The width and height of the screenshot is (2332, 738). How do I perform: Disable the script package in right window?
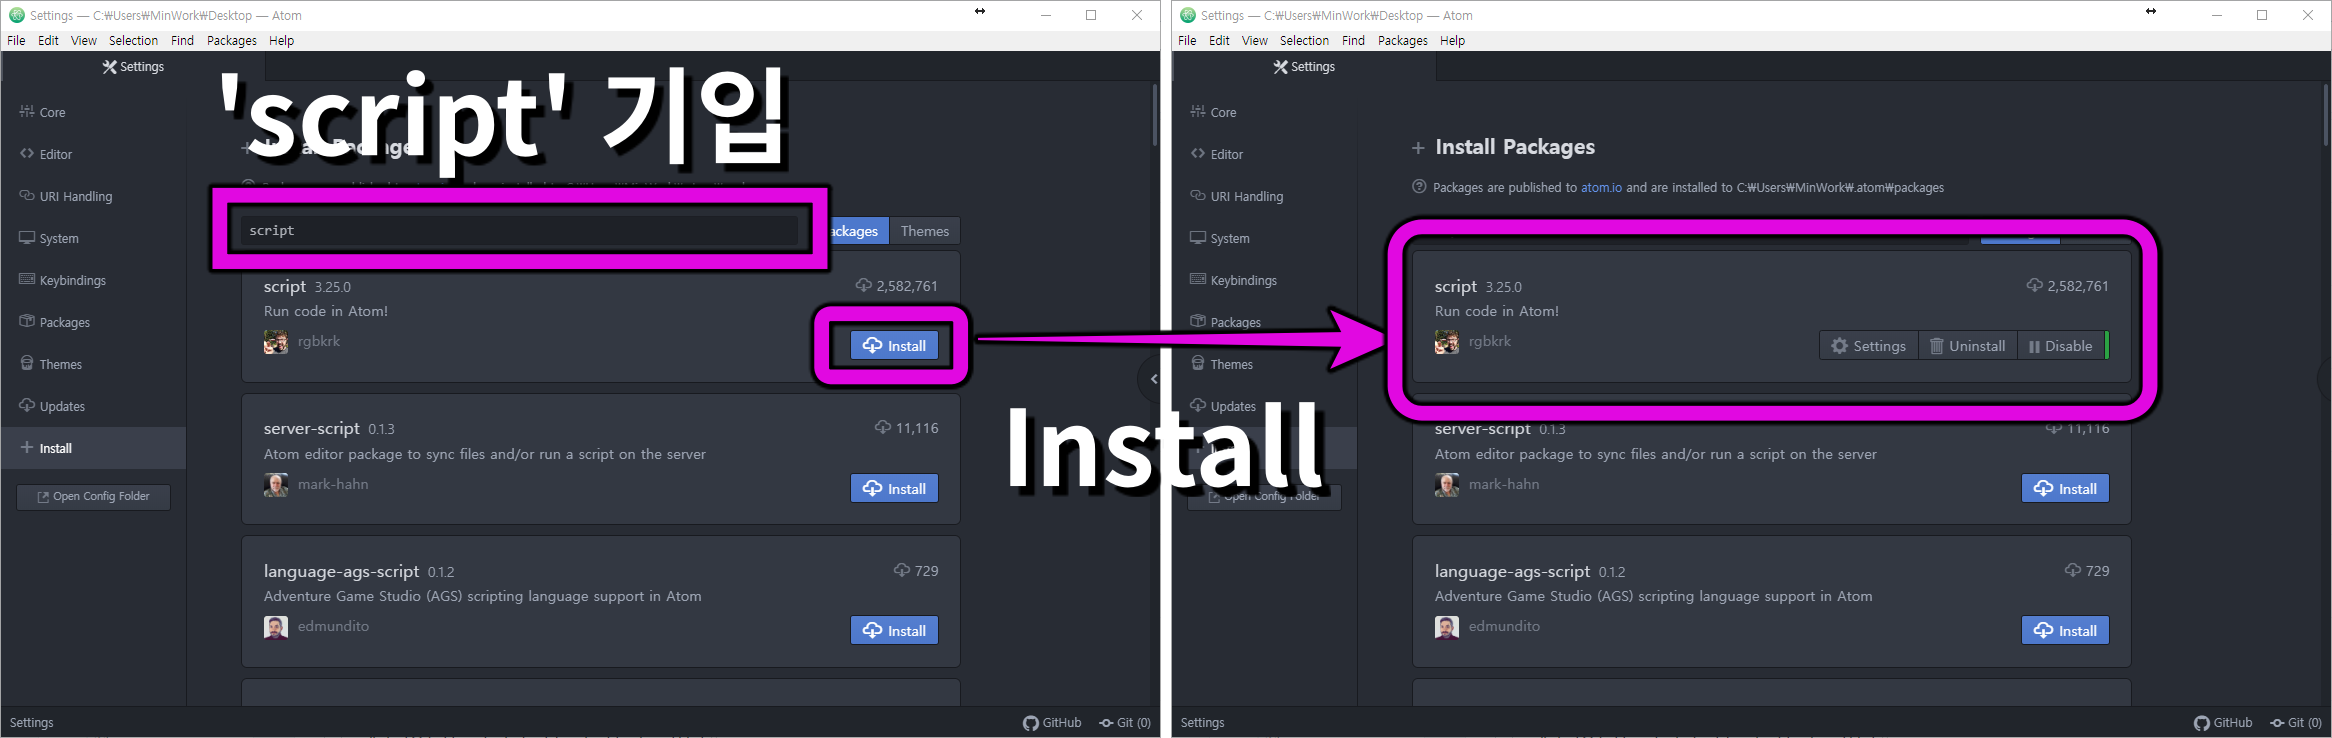(x=2060, y=346)
